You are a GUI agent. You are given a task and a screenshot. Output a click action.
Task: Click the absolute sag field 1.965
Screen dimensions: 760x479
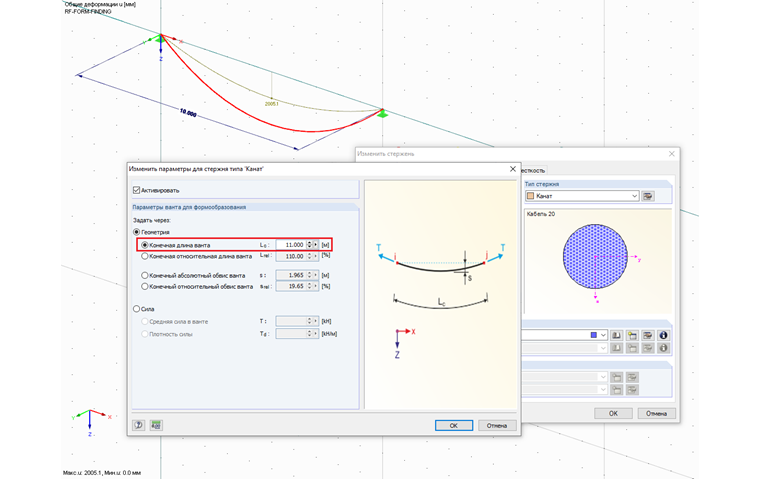tap(291, 275)
